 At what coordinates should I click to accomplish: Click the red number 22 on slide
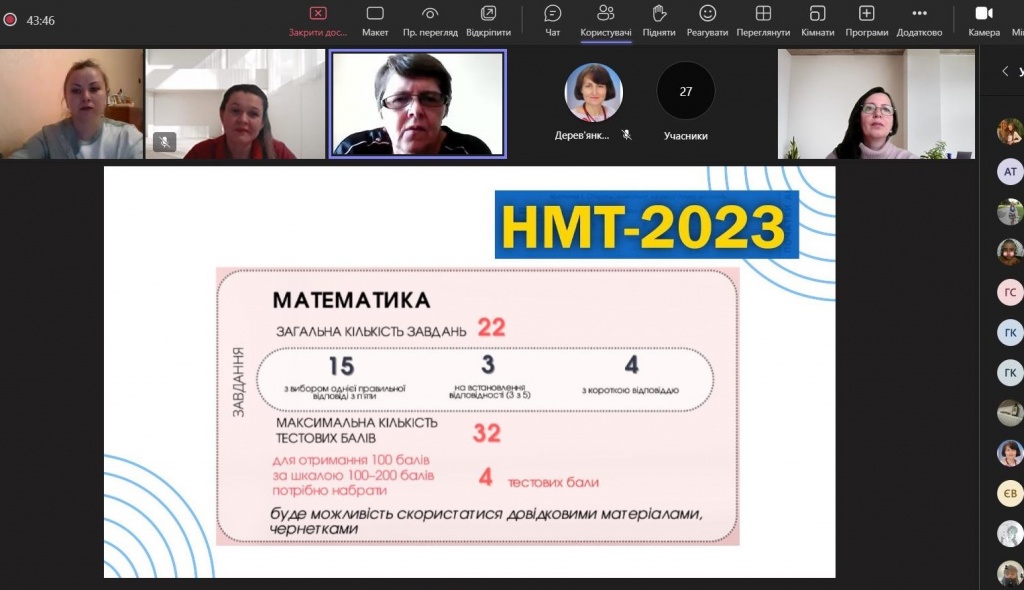491,327
